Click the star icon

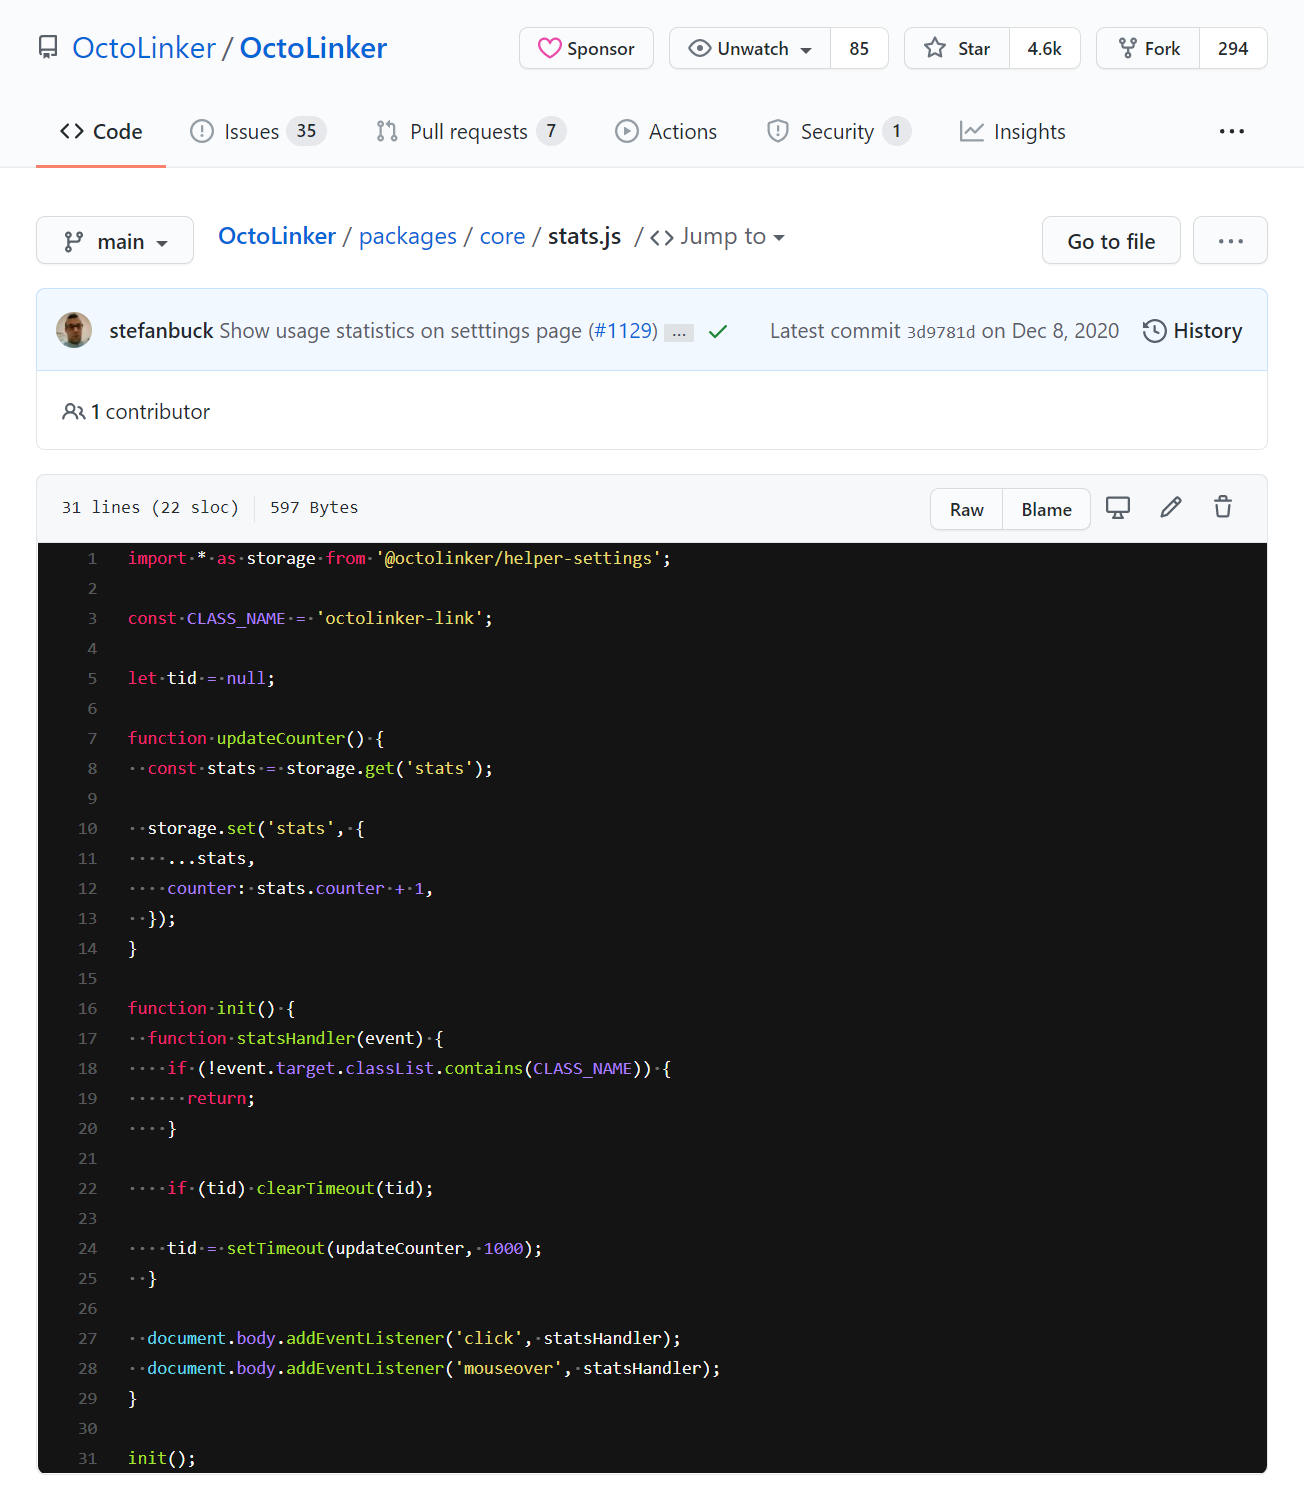point(935,48)
